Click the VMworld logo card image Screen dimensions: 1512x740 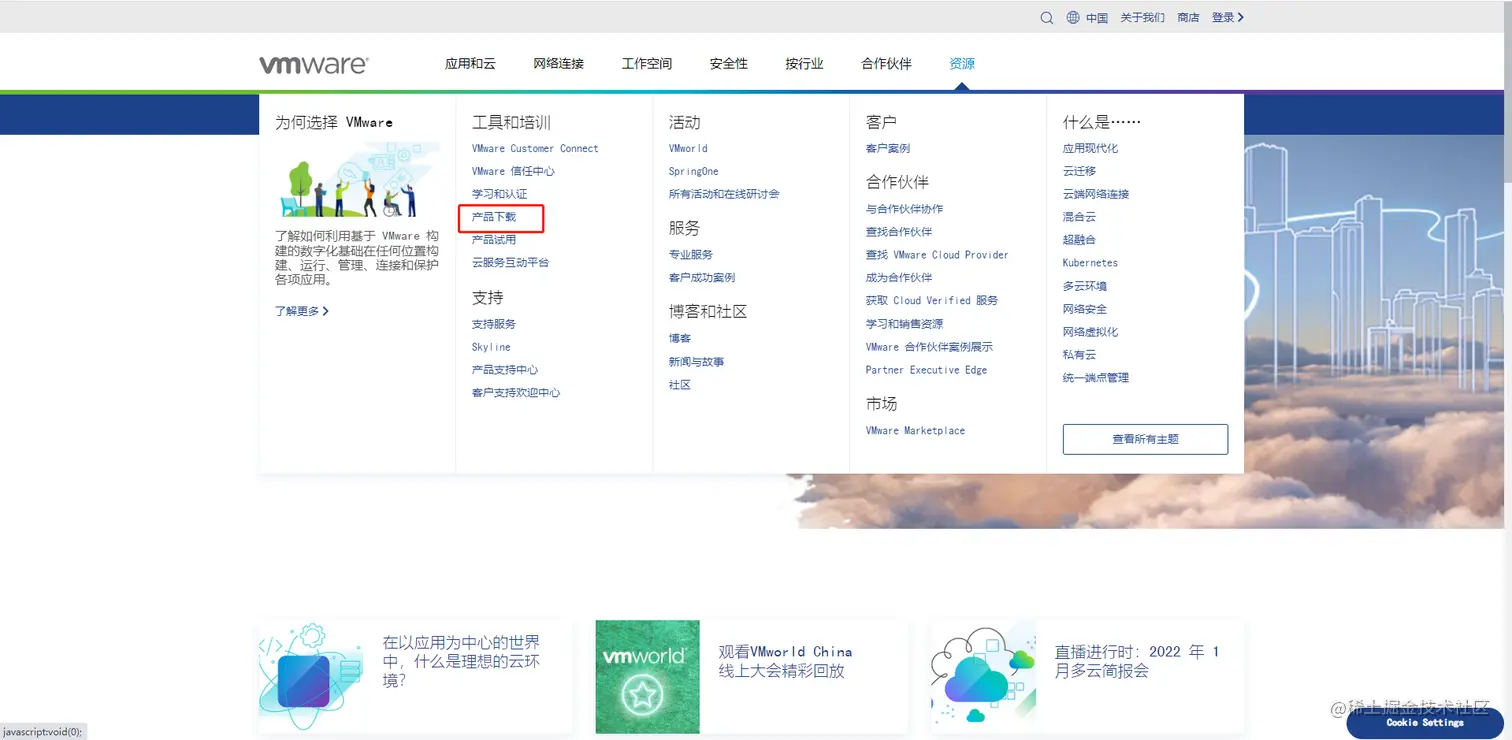(647, 677)
